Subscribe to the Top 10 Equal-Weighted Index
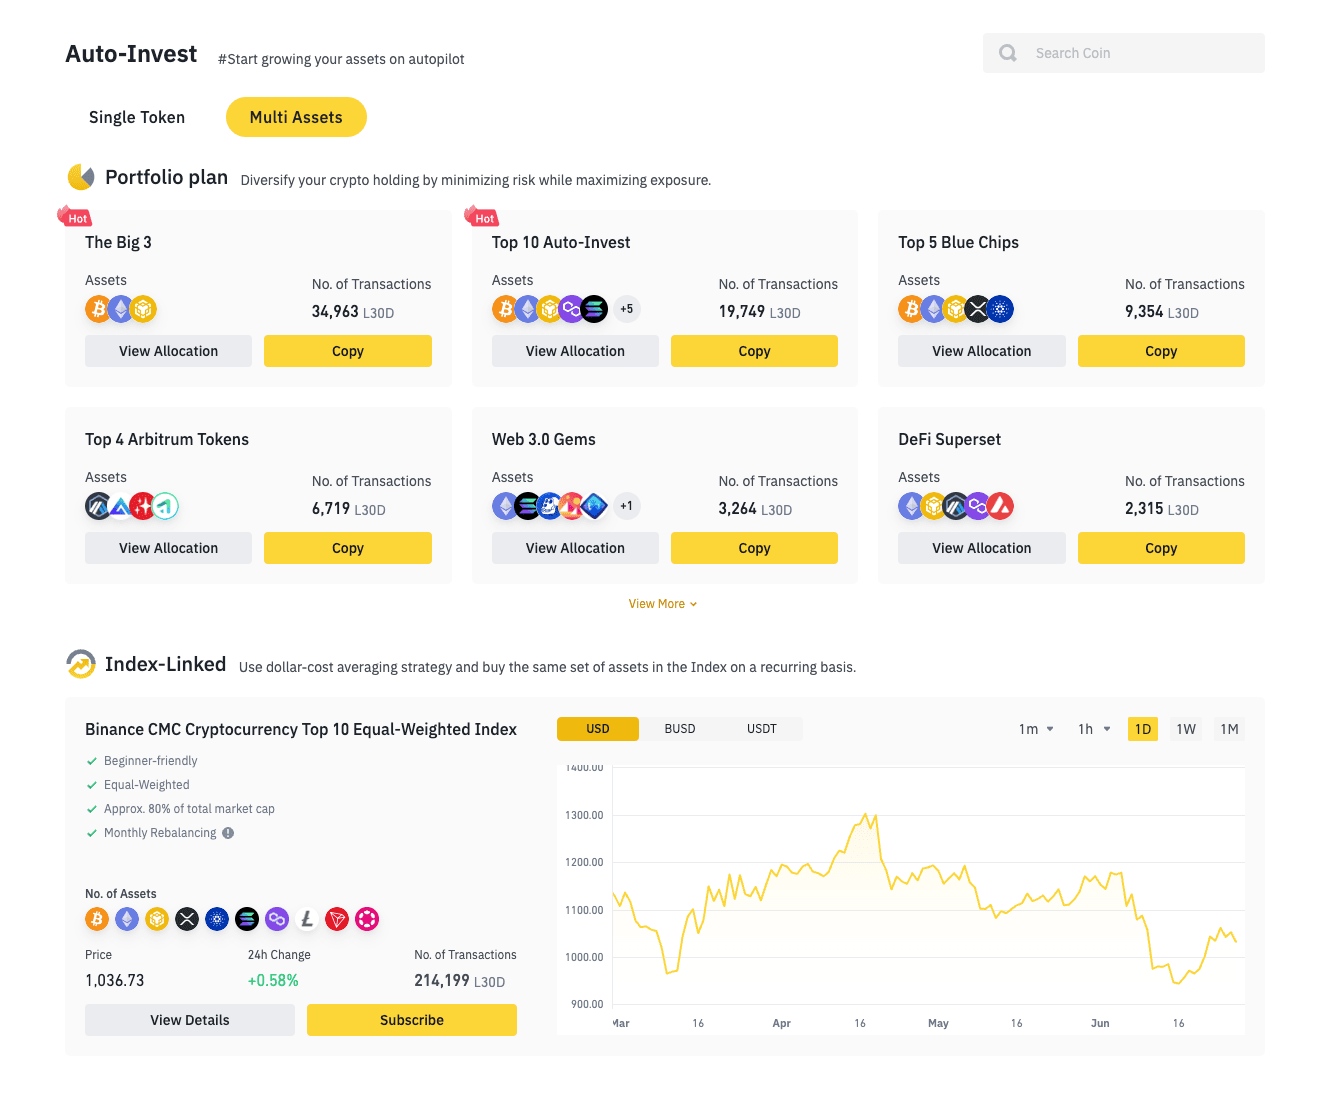The height and width of the screenshot is (1110, 1332). pos(412,1020)
